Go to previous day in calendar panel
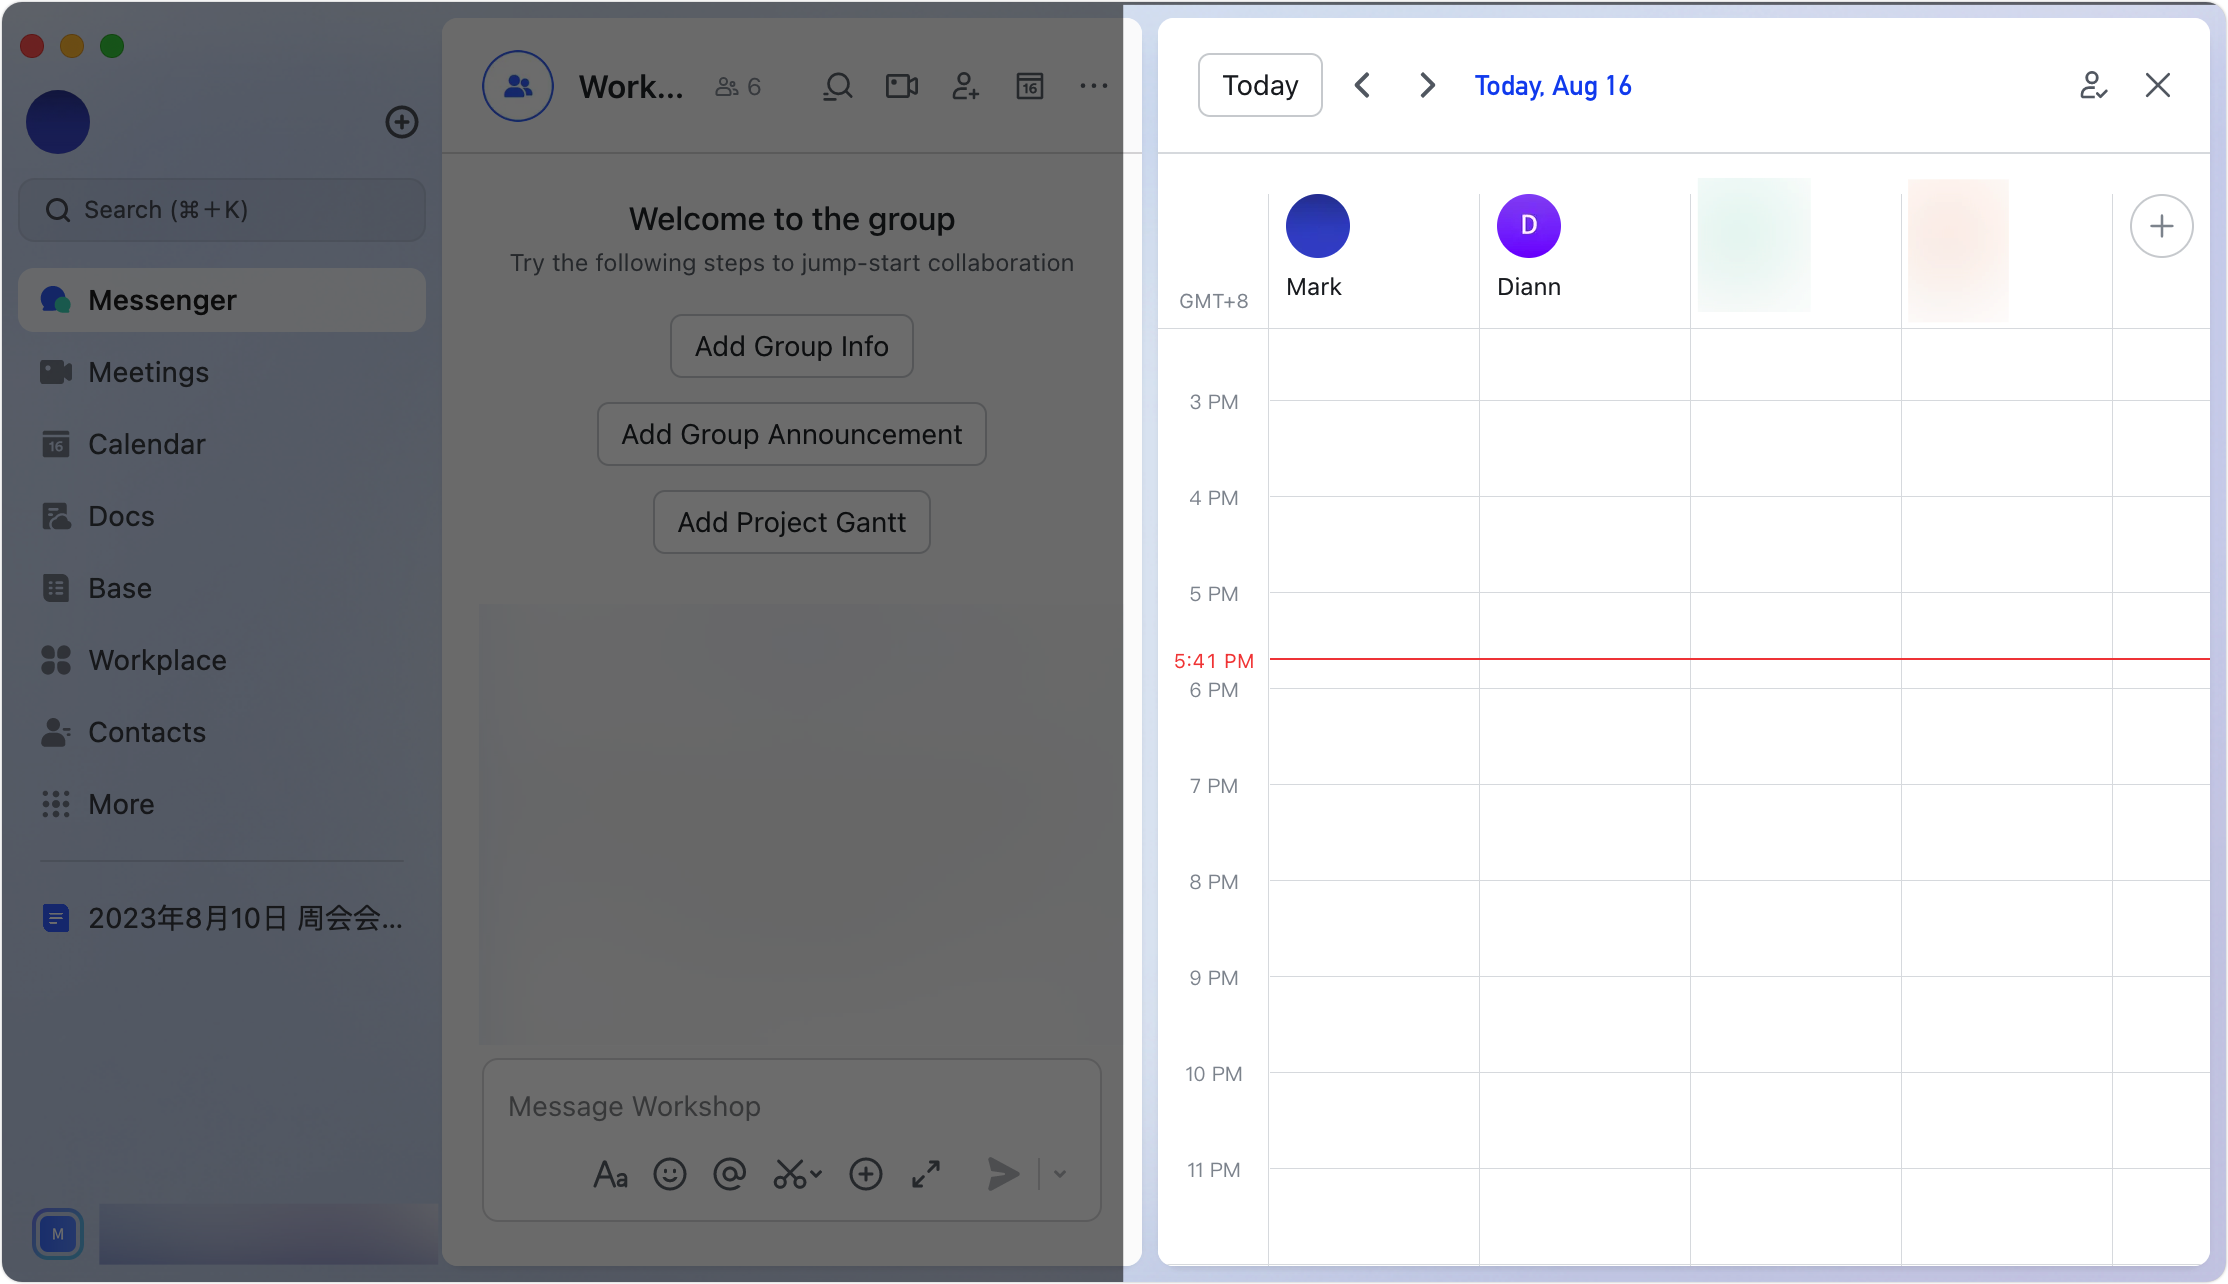The width and height of the screenshot is (2228, 1284). tap(1362, 86)
